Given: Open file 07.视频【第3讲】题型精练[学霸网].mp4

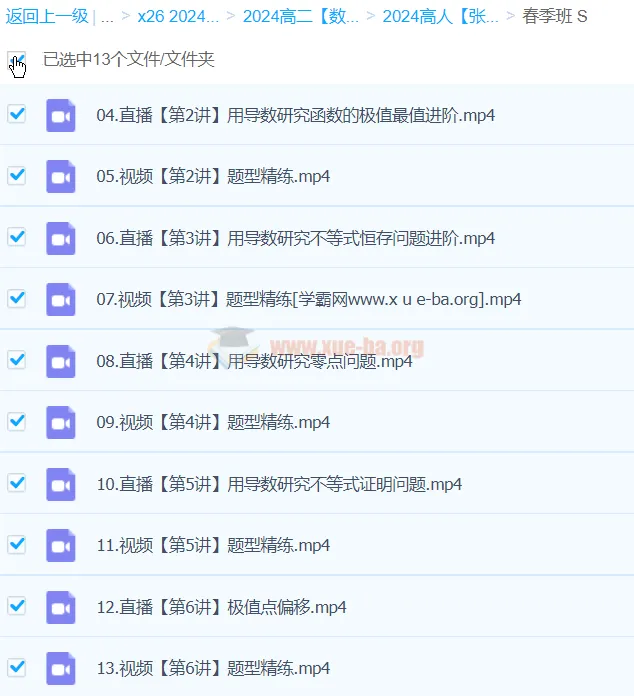Looking at the screenshot, I should [309, 300].
